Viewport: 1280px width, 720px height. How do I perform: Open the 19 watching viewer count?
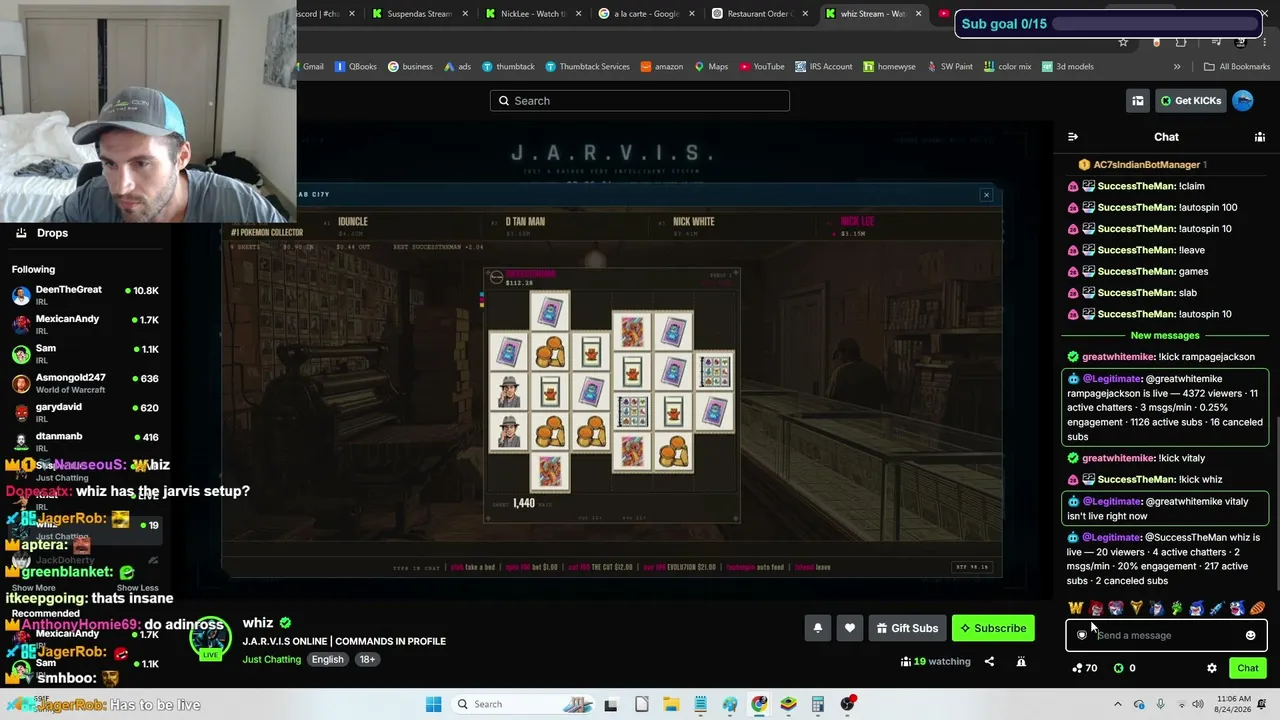pyautogui.click(x=936, y=661)
